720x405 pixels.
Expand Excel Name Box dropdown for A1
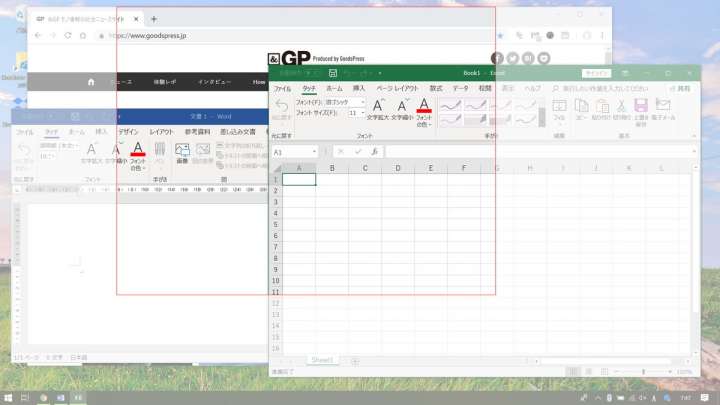tap(314, 152)
